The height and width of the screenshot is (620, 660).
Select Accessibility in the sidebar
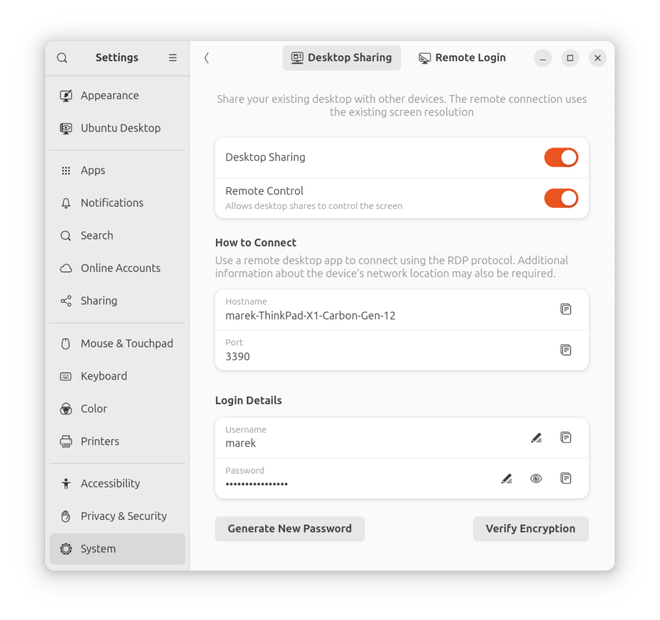click(117, 484)
